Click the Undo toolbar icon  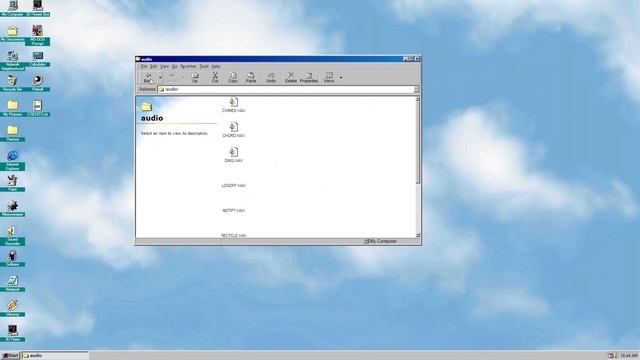pos(271,77)
